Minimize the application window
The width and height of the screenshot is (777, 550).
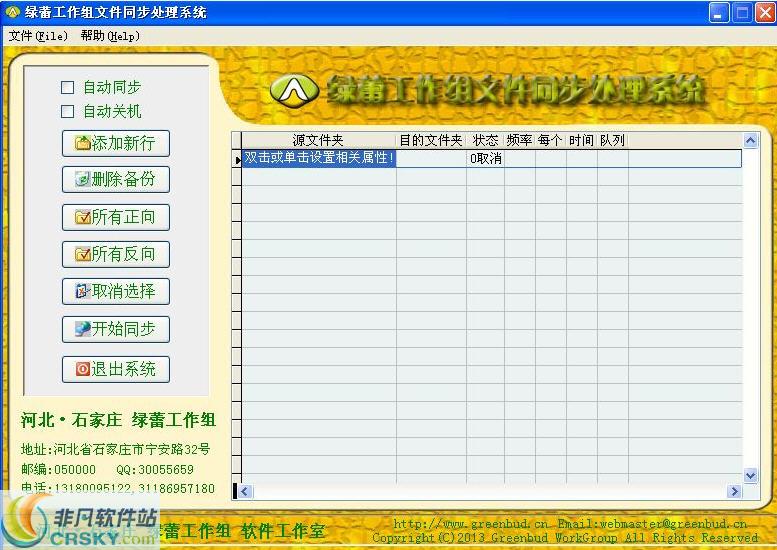719,12
